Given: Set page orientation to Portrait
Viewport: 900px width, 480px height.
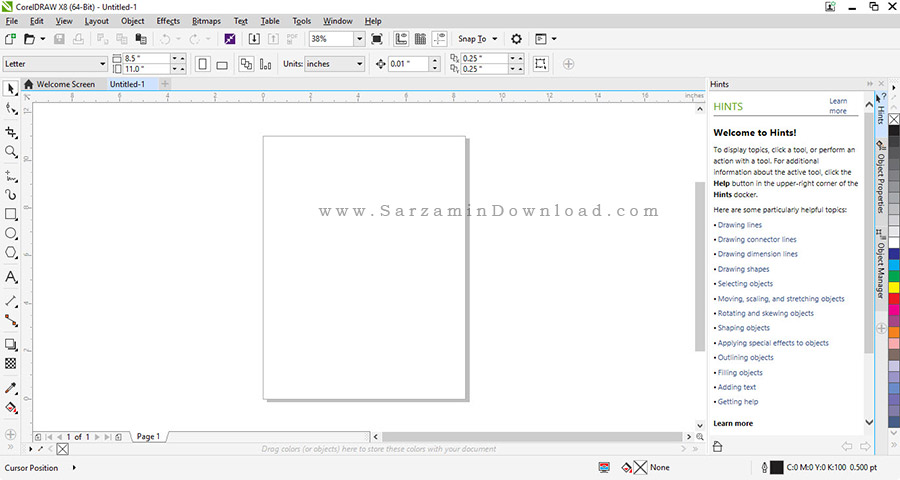Looking at the screenshot, I should 203,64.
